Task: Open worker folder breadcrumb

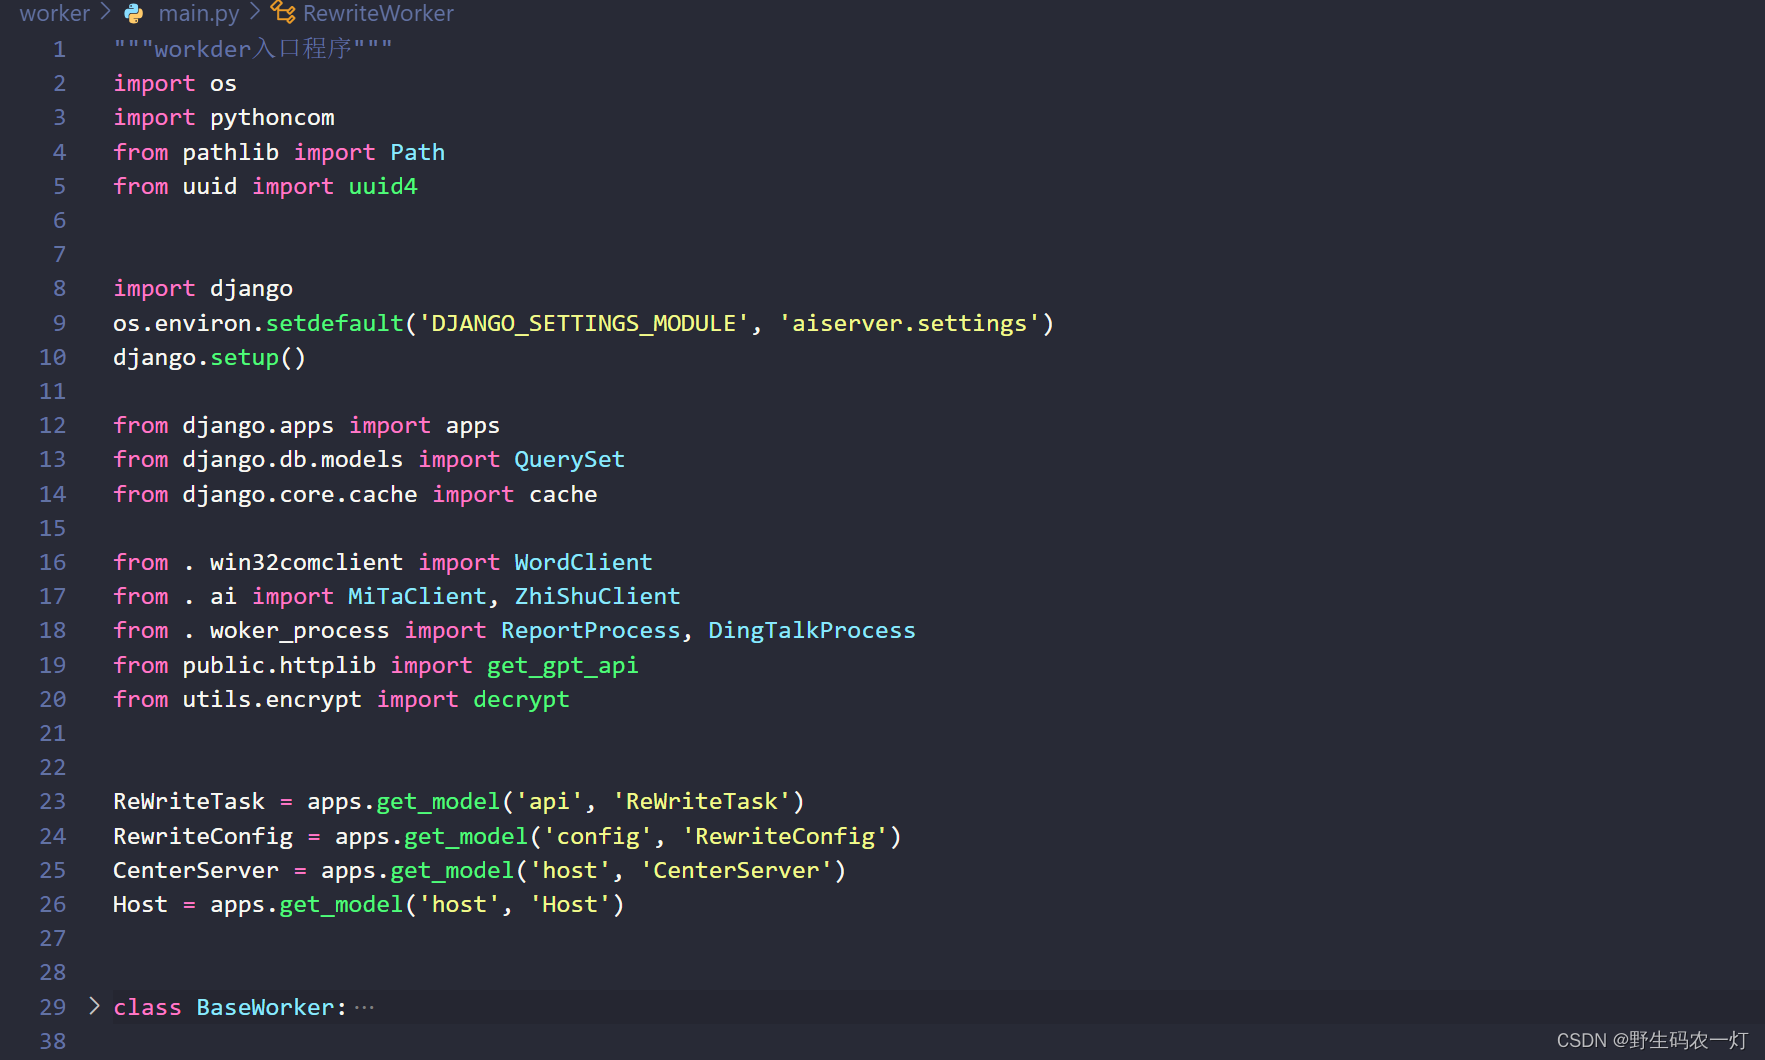Action: pos(55,13)
